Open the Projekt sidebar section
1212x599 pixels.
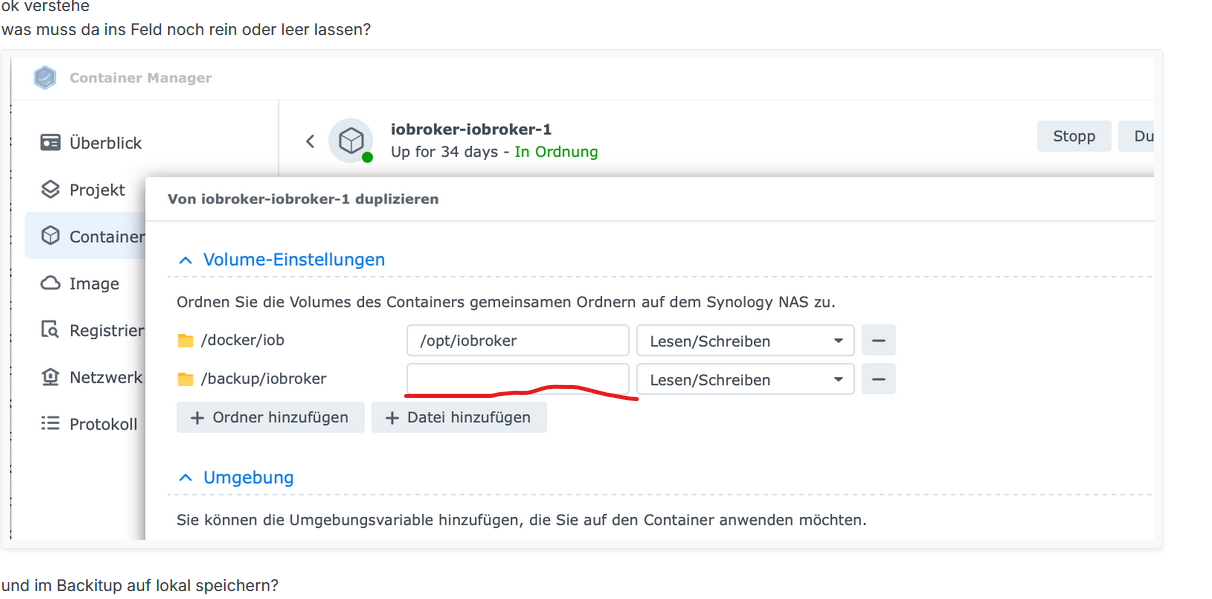(84, 190)
